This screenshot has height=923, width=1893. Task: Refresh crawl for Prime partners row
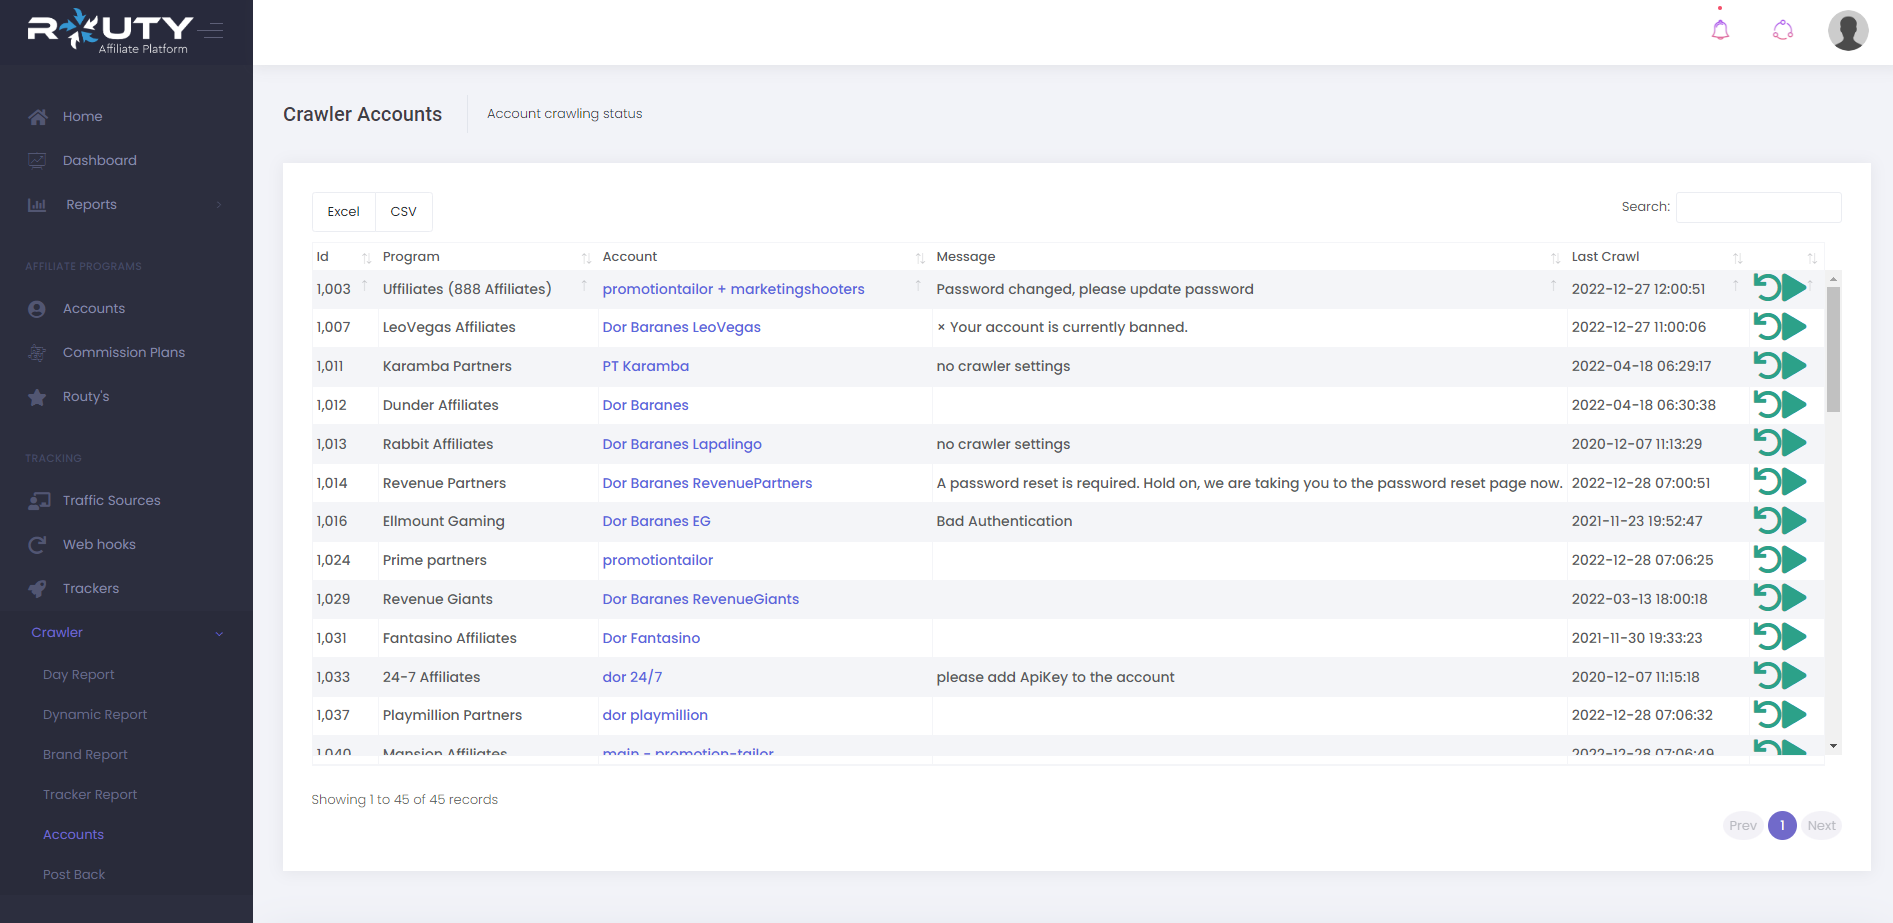(x=1767, y=559)
